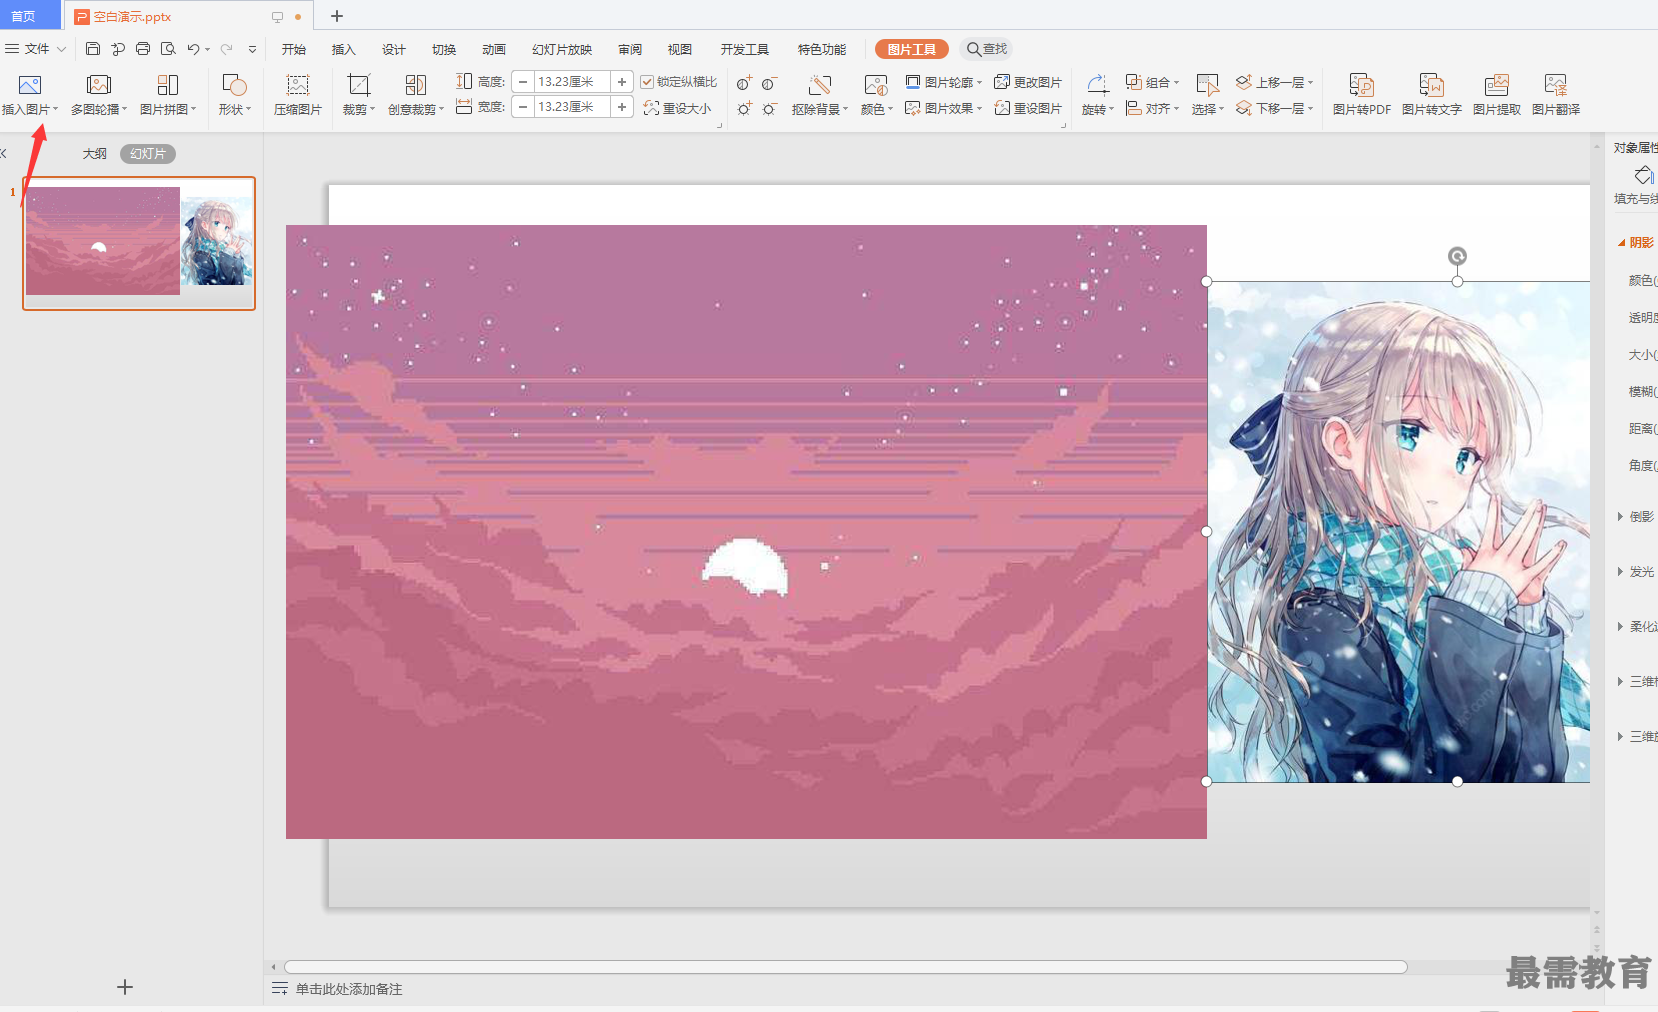Click the Save icon in quick toolbar
Image resolution: width=1658 pixels, height=1012 pixels.
[93, 48]
